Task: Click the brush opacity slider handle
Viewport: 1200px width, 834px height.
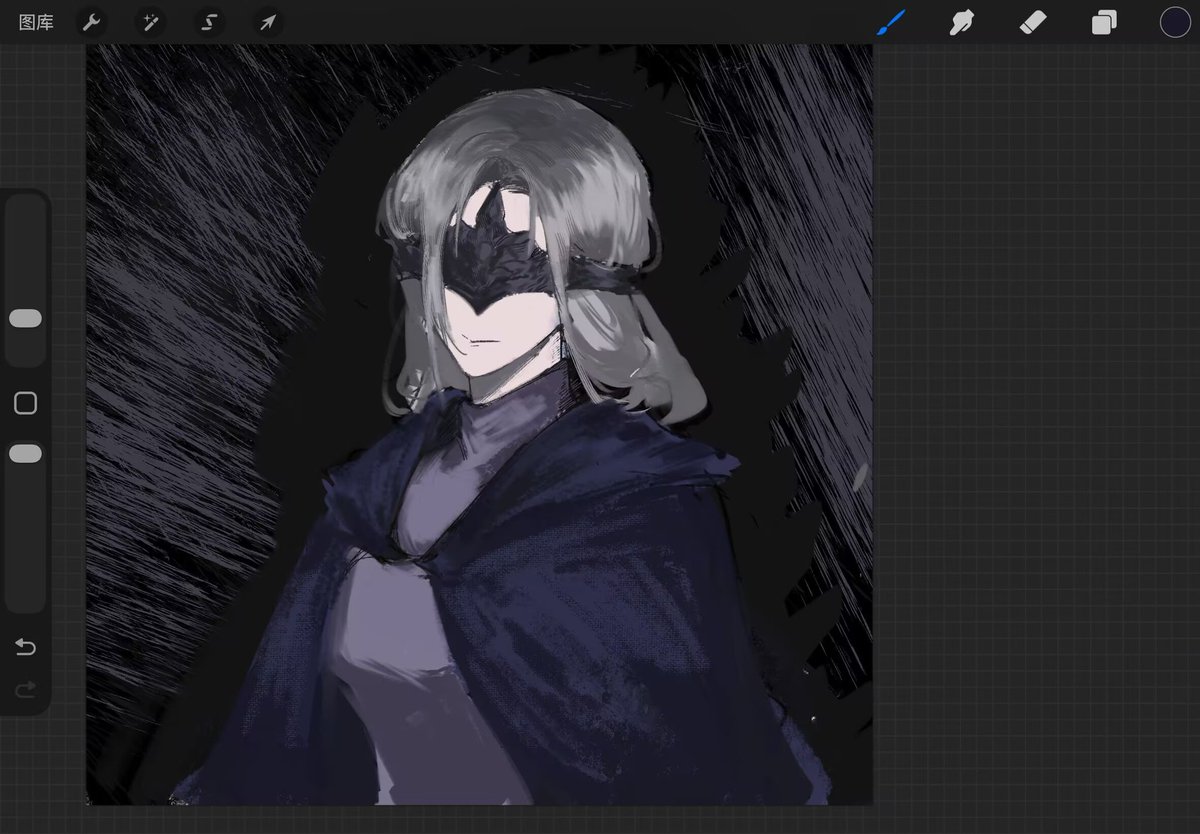Action: coord(25,454)
